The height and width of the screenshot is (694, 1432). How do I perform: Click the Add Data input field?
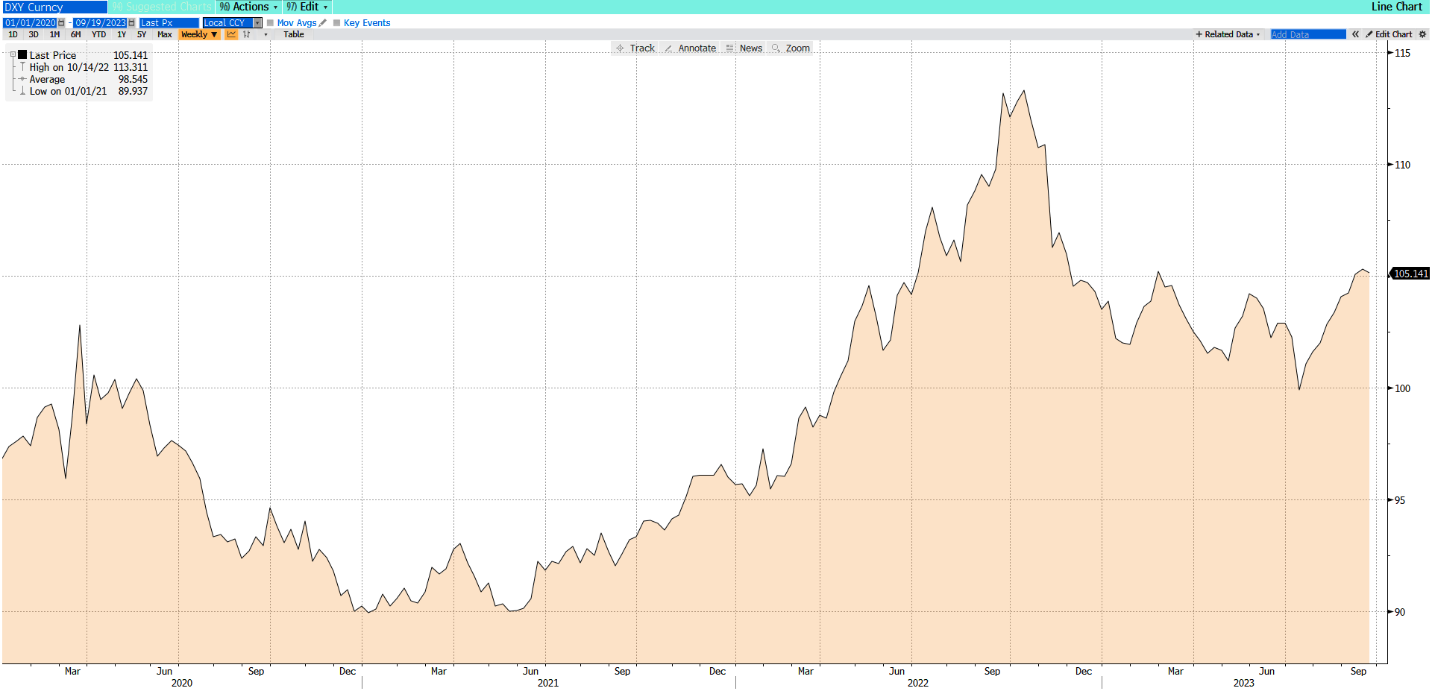(x=1307, y=34)
